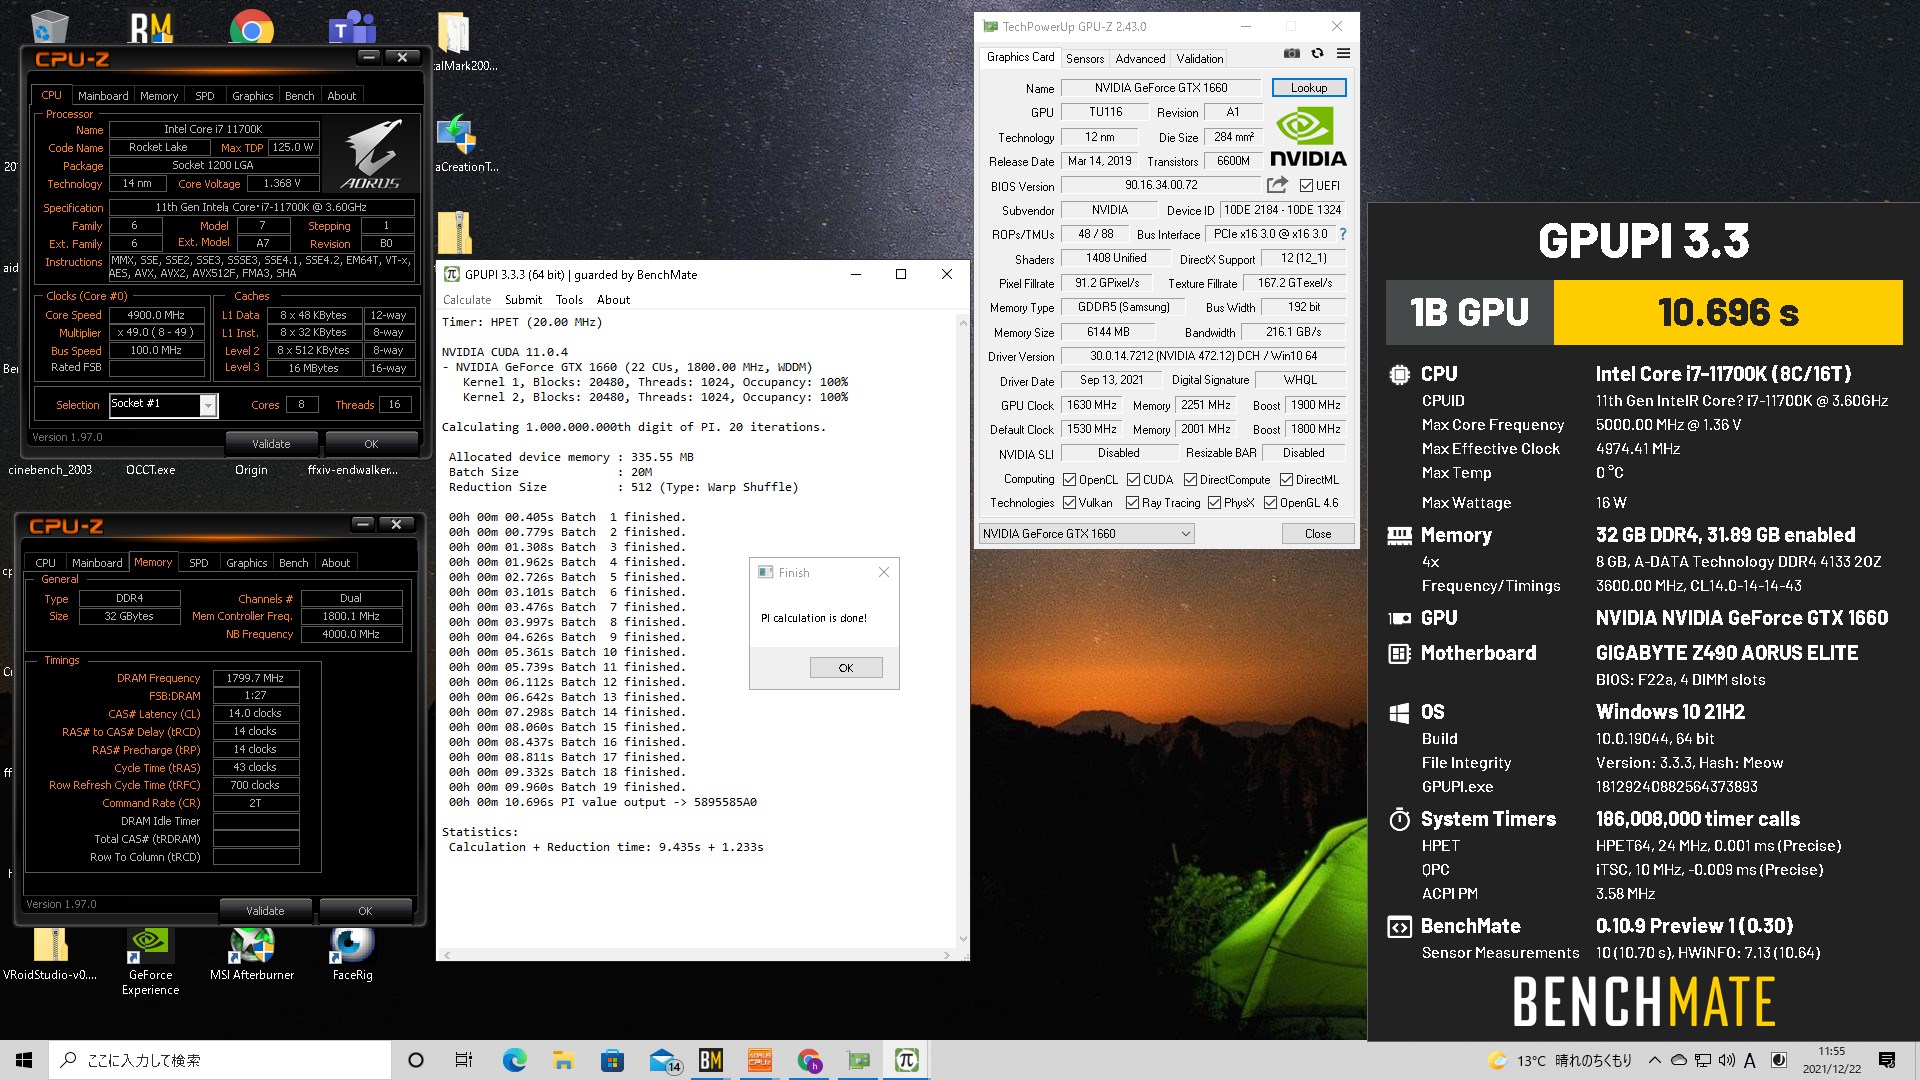1920x1080 pixels.
Task: Toggle the CUDA checkbox
Action: coord(1133,480)
